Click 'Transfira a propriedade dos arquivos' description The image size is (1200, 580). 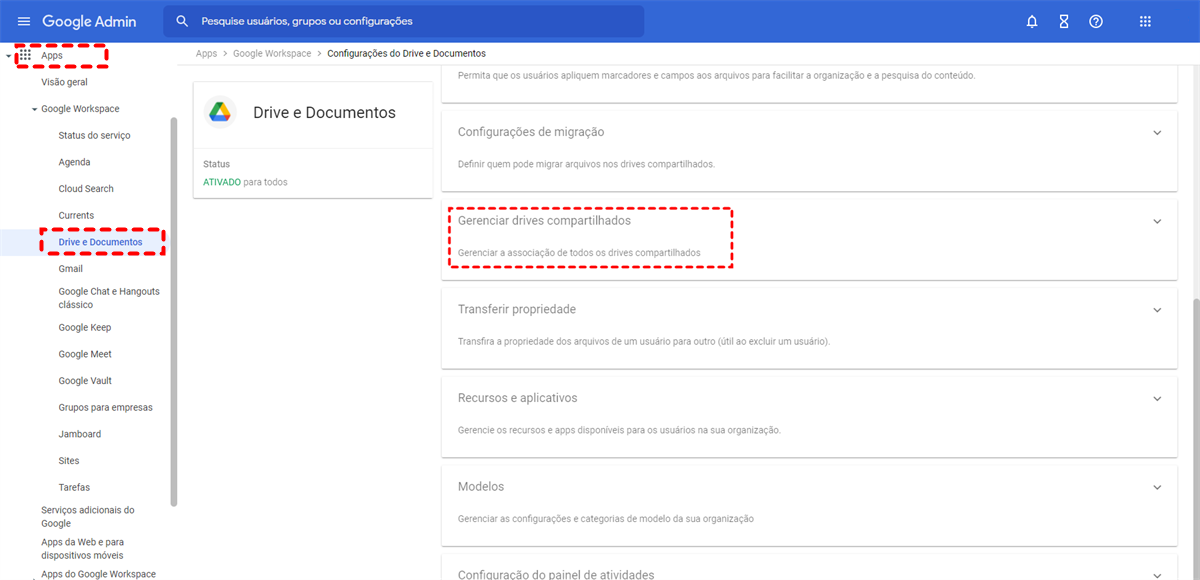643,341
